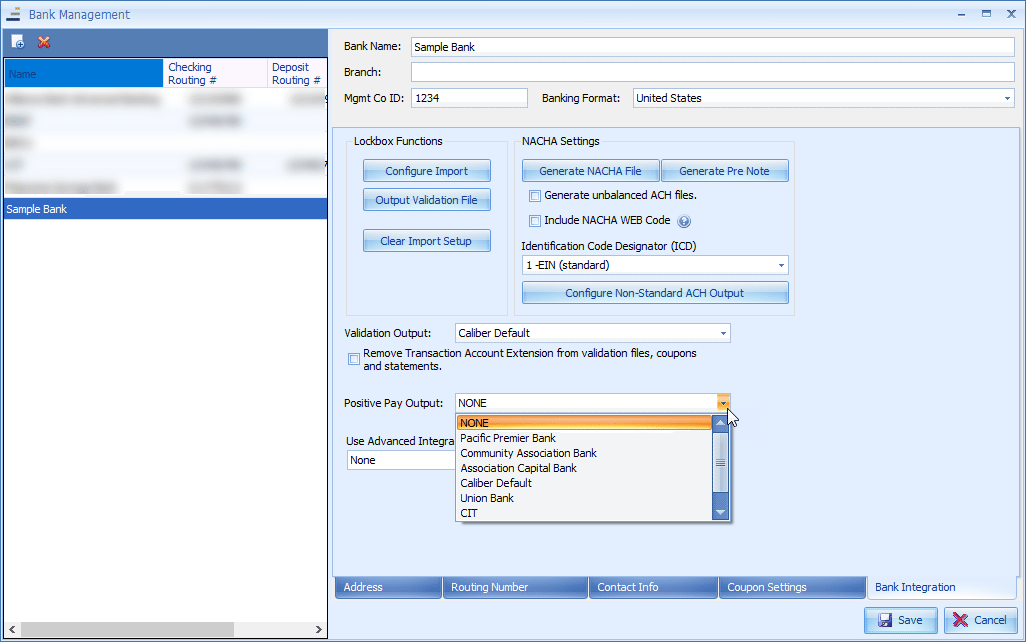Maximize the Bank Management window
Image resolution: width=1026 pixels, height=642 pixels.
click(986, 13)
